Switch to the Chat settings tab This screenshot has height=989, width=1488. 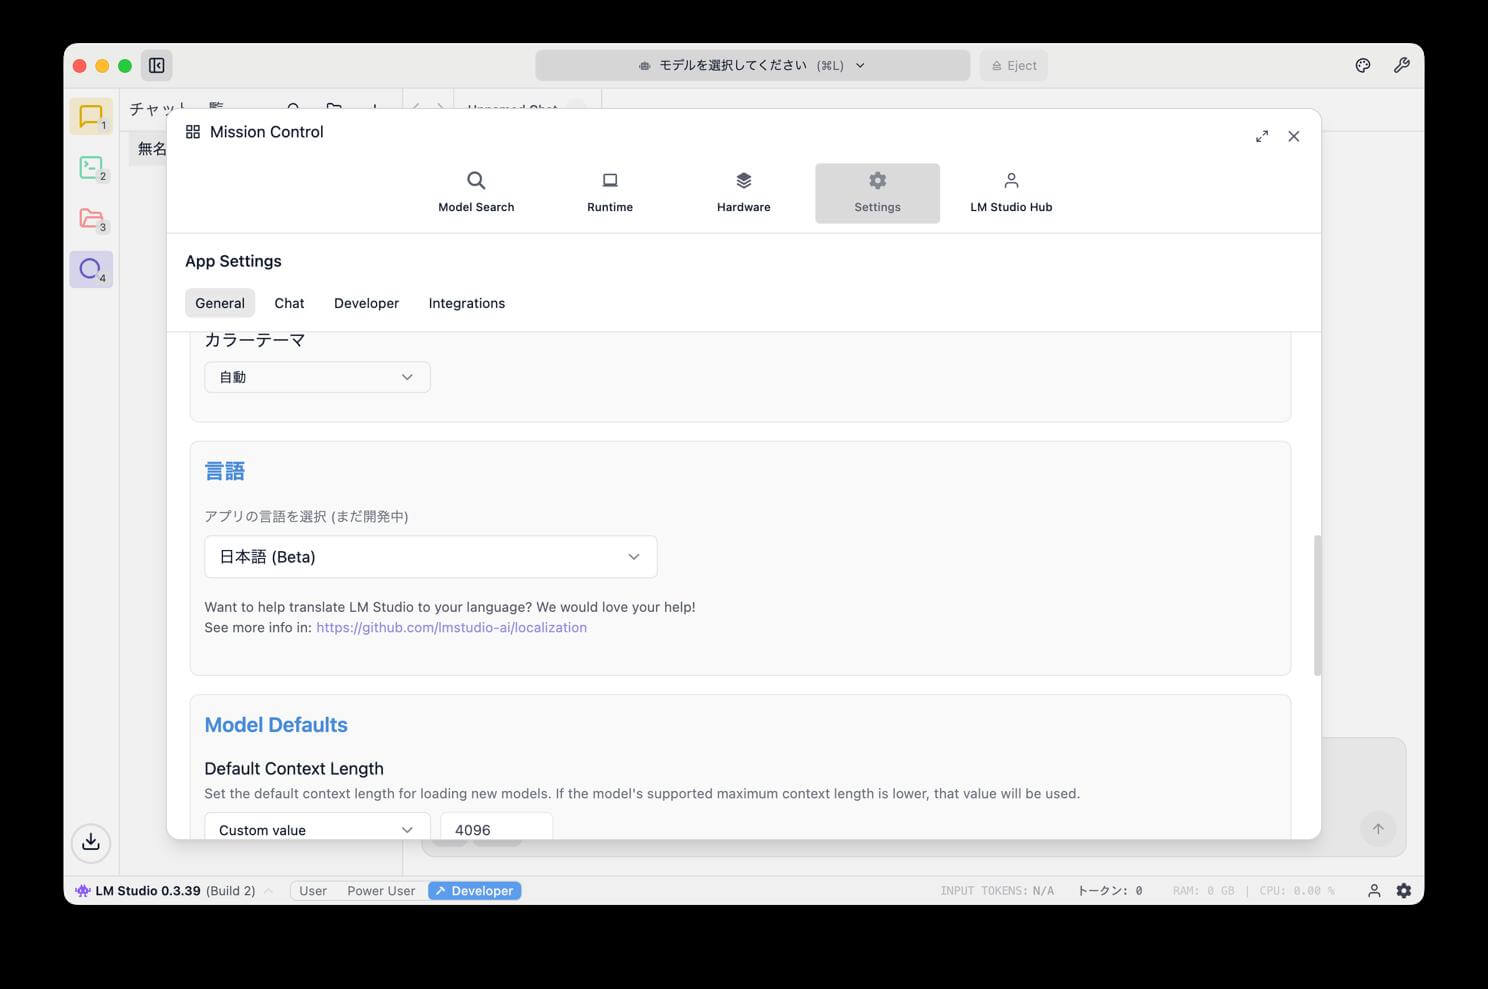[x=289, y=303]
